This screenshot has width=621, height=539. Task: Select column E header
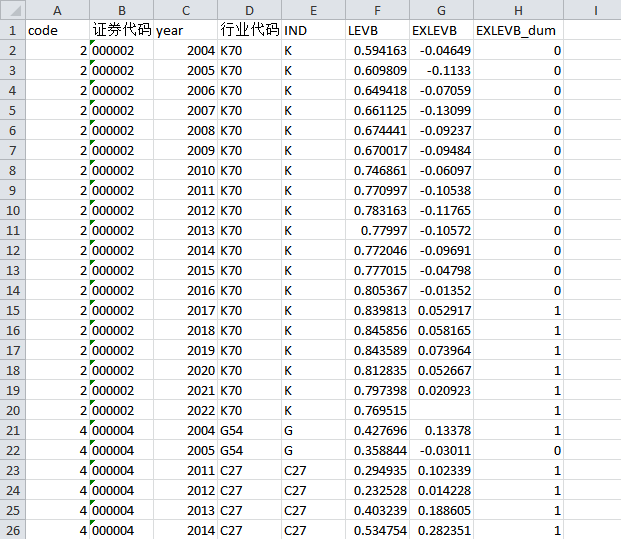313,10
